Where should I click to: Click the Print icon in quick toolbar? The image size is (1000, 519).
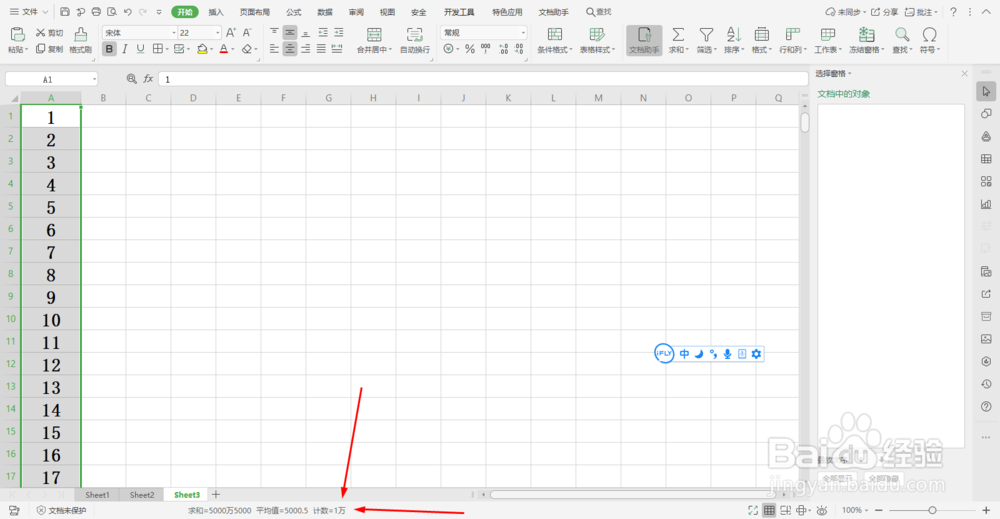pyautogui.click(x=96, y=11)
